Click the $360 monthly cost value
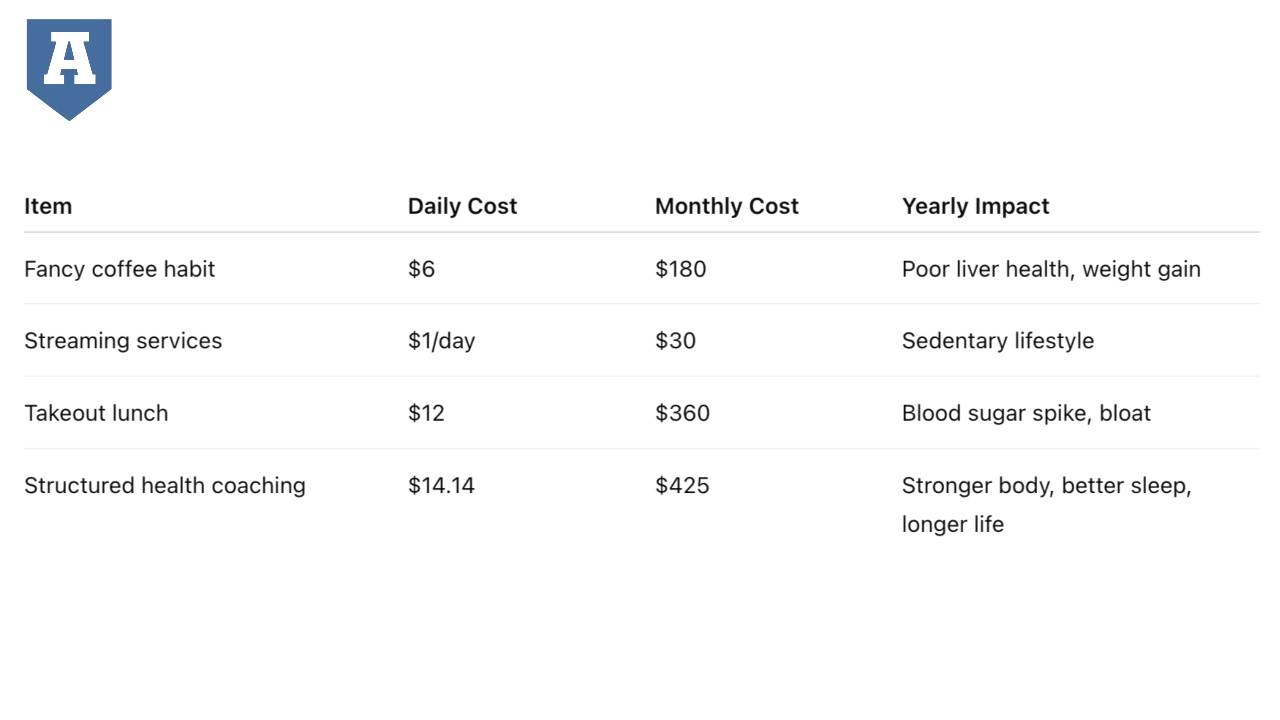This screenshot has height=720, width=1280. coord(682,413)
